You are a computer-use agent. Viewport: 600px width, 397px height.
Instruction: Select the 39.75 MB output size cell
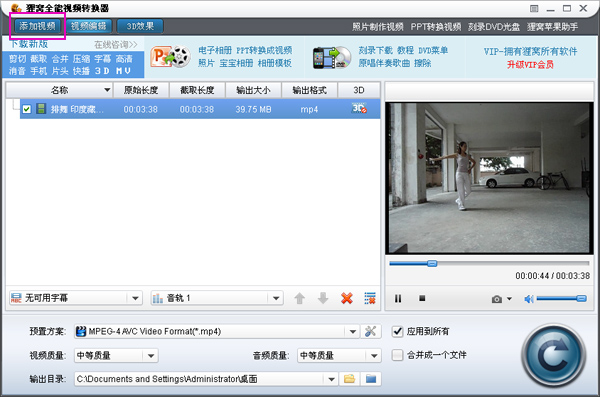[x=253, y=109]
